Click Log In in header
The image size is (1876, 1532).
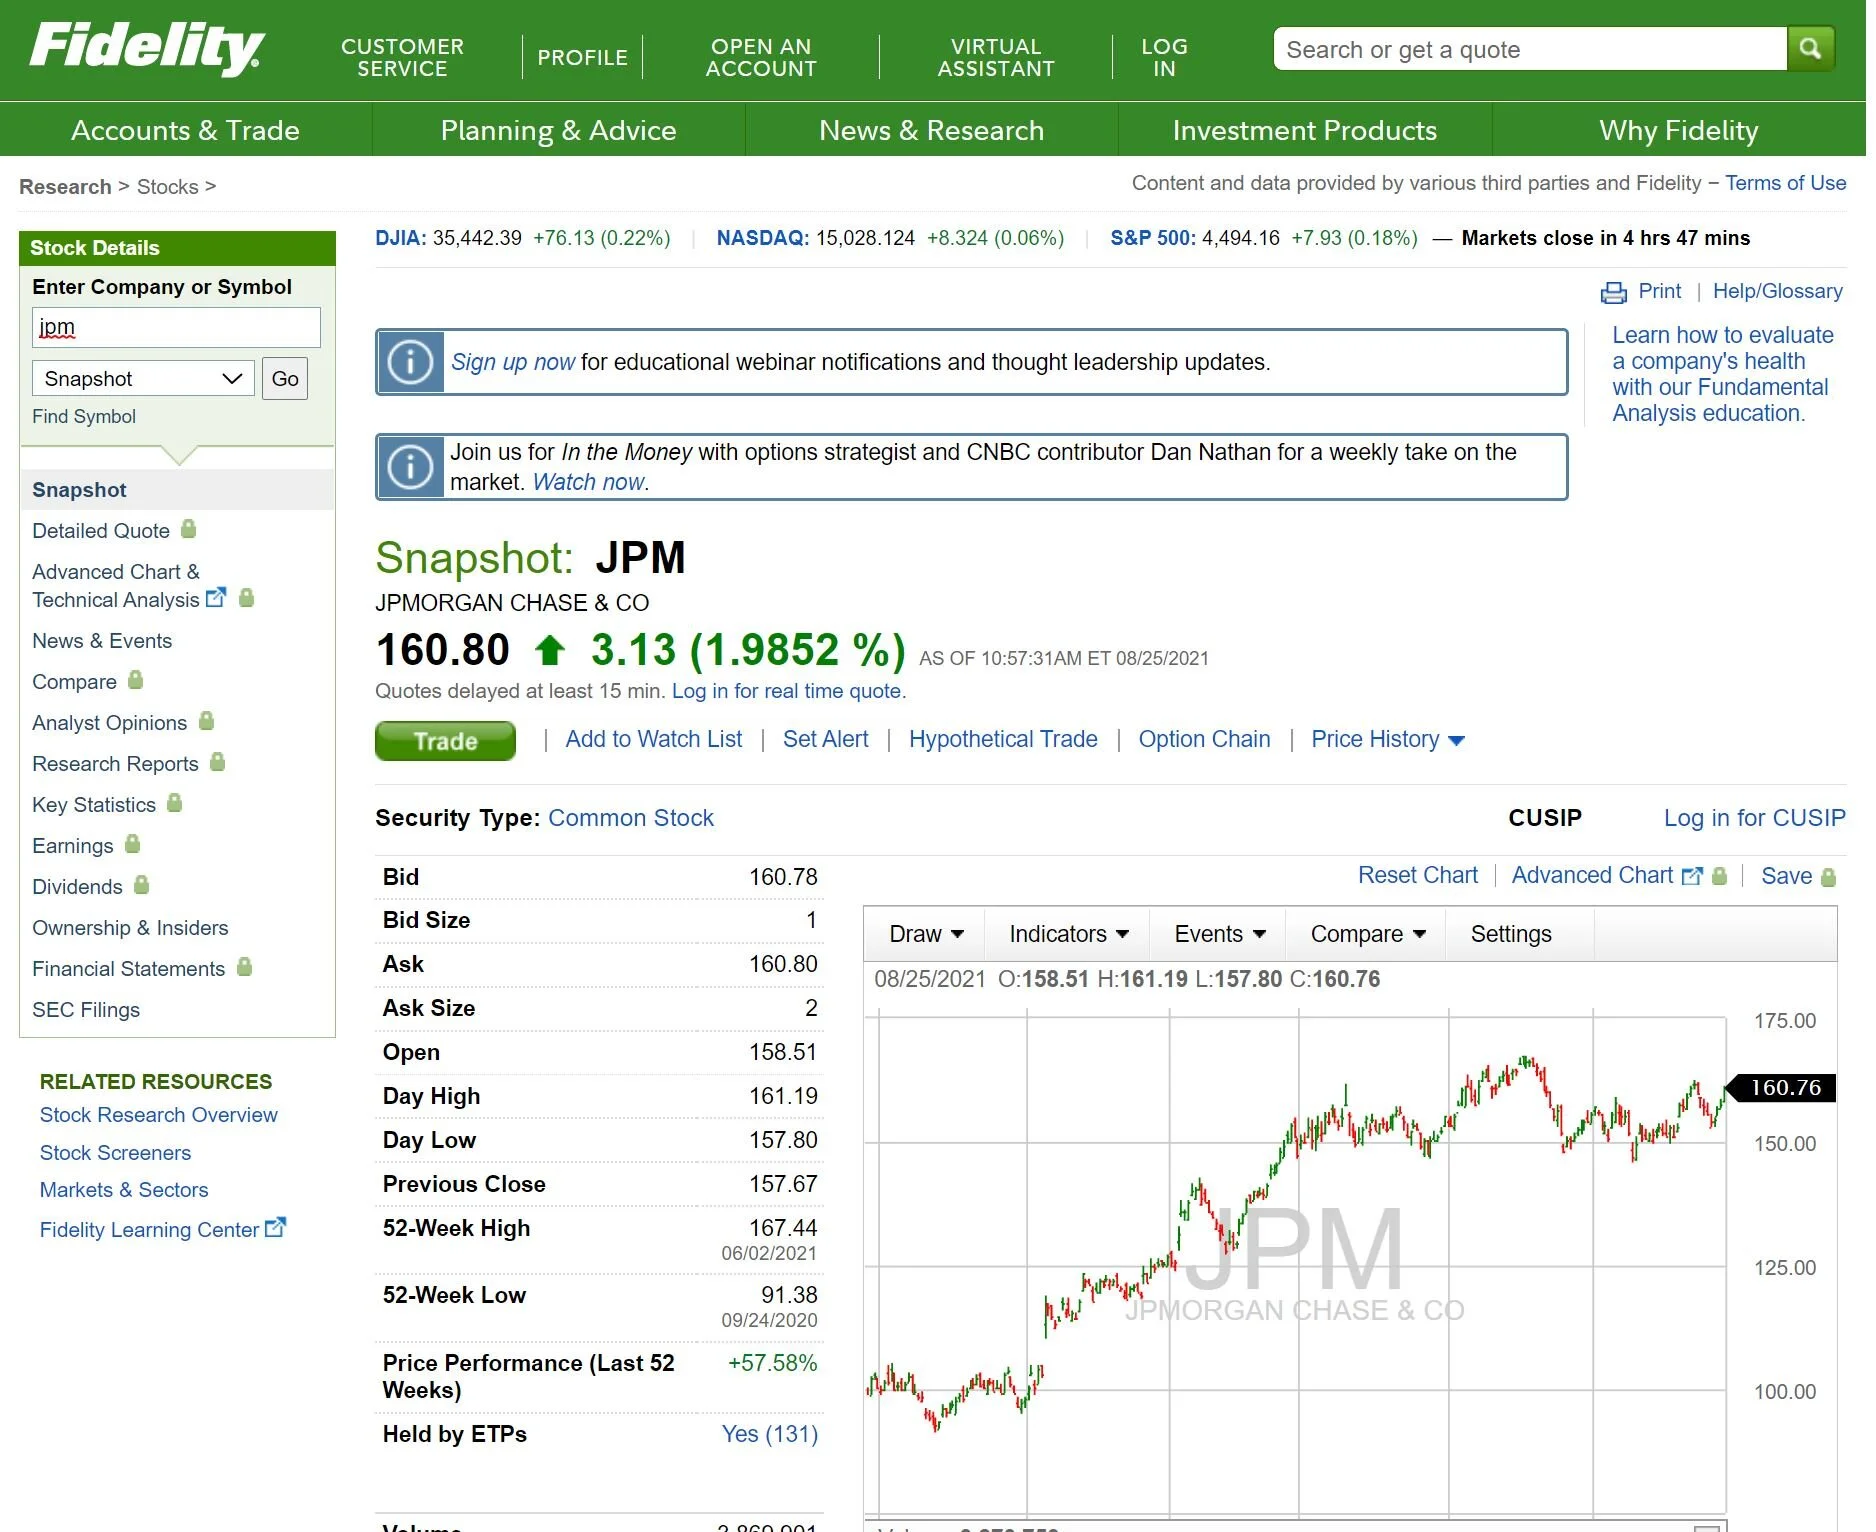1164,57
